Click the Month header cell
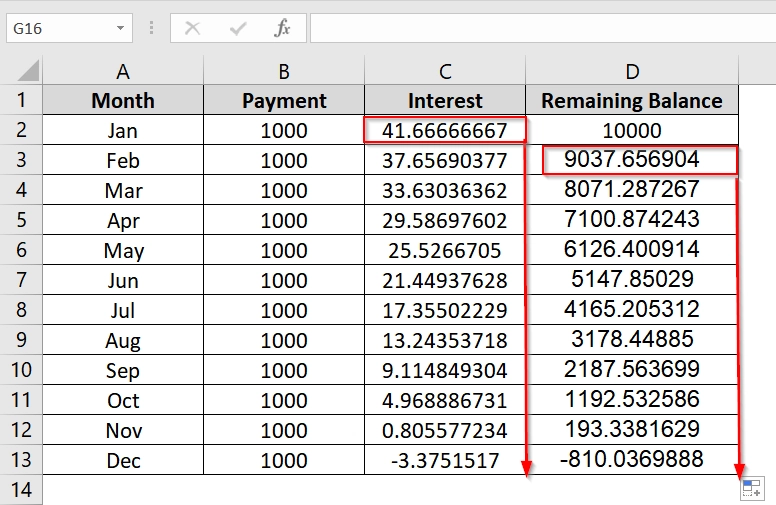This screenshot has height=505, width=776. 123,100
